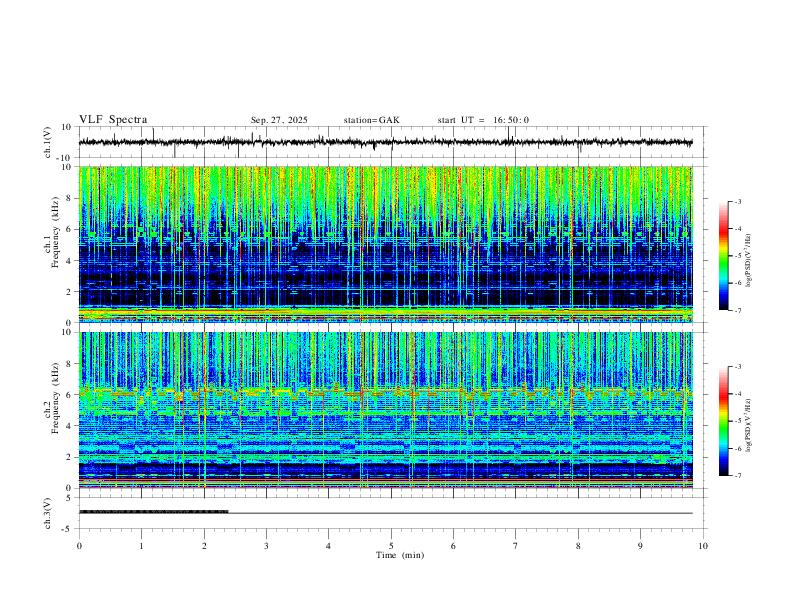The width and height of the screenshot is (792, 612).
Task: Click the '0' tick on time axis
Action: pos(79,546)
